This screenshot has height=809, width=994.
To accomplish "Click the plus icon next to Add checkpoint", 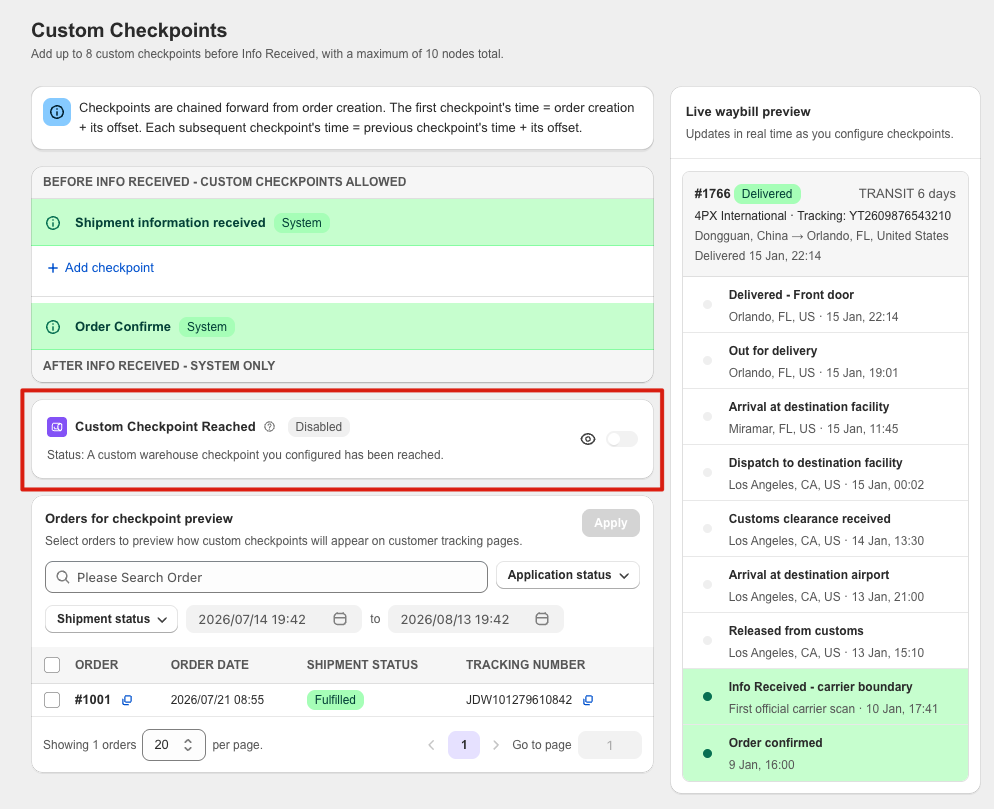I will [53, 268].
